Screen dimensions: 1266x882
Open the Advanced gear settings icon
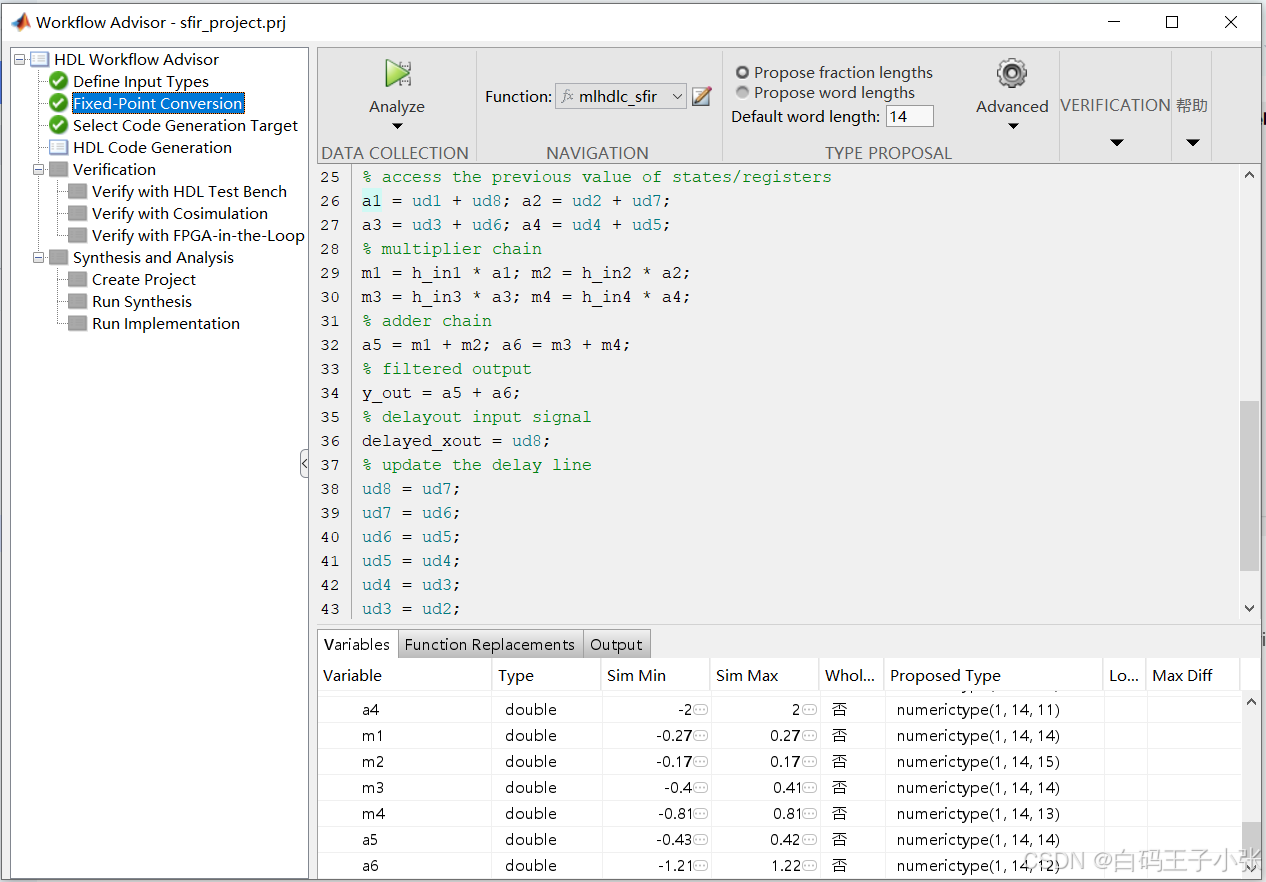coord(1012,74)
